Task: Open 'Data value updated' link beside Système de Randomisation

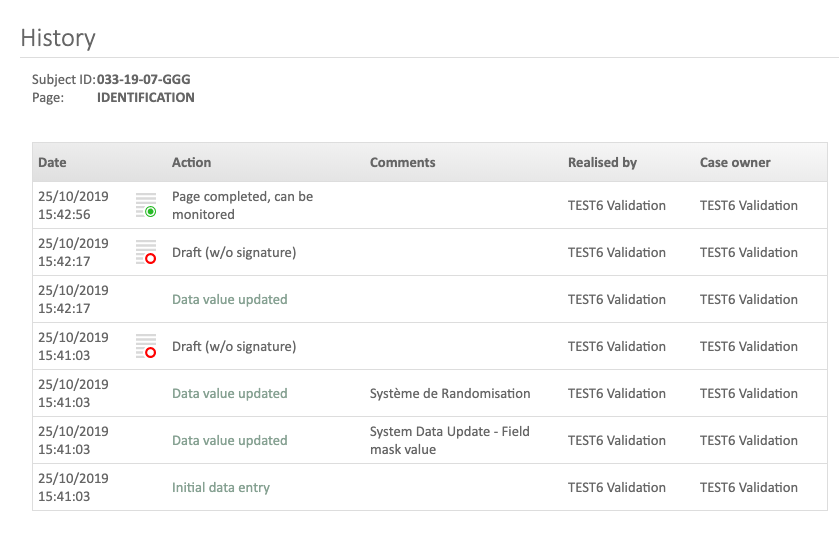Action: 229,393
